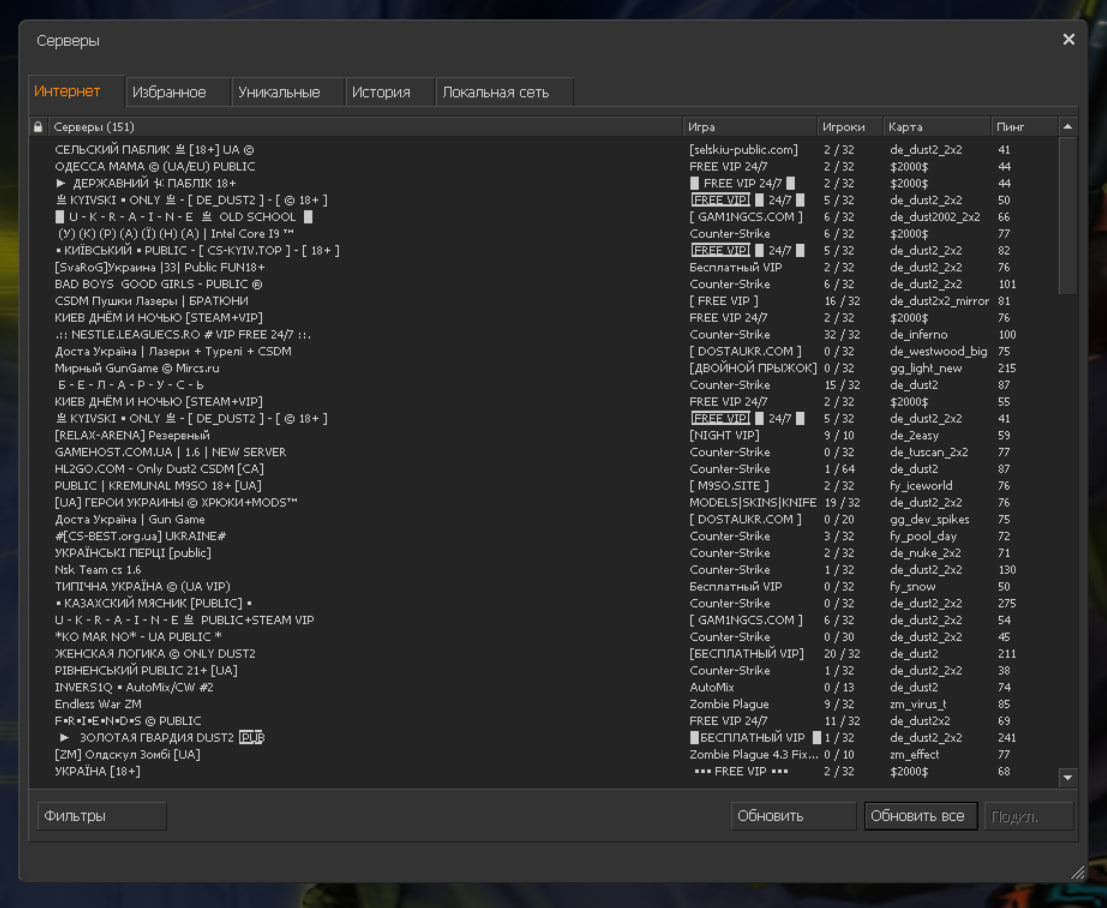1107x908 pixels.
Task: Switch to the Избранное tab
Action: (x=169, y=92)
